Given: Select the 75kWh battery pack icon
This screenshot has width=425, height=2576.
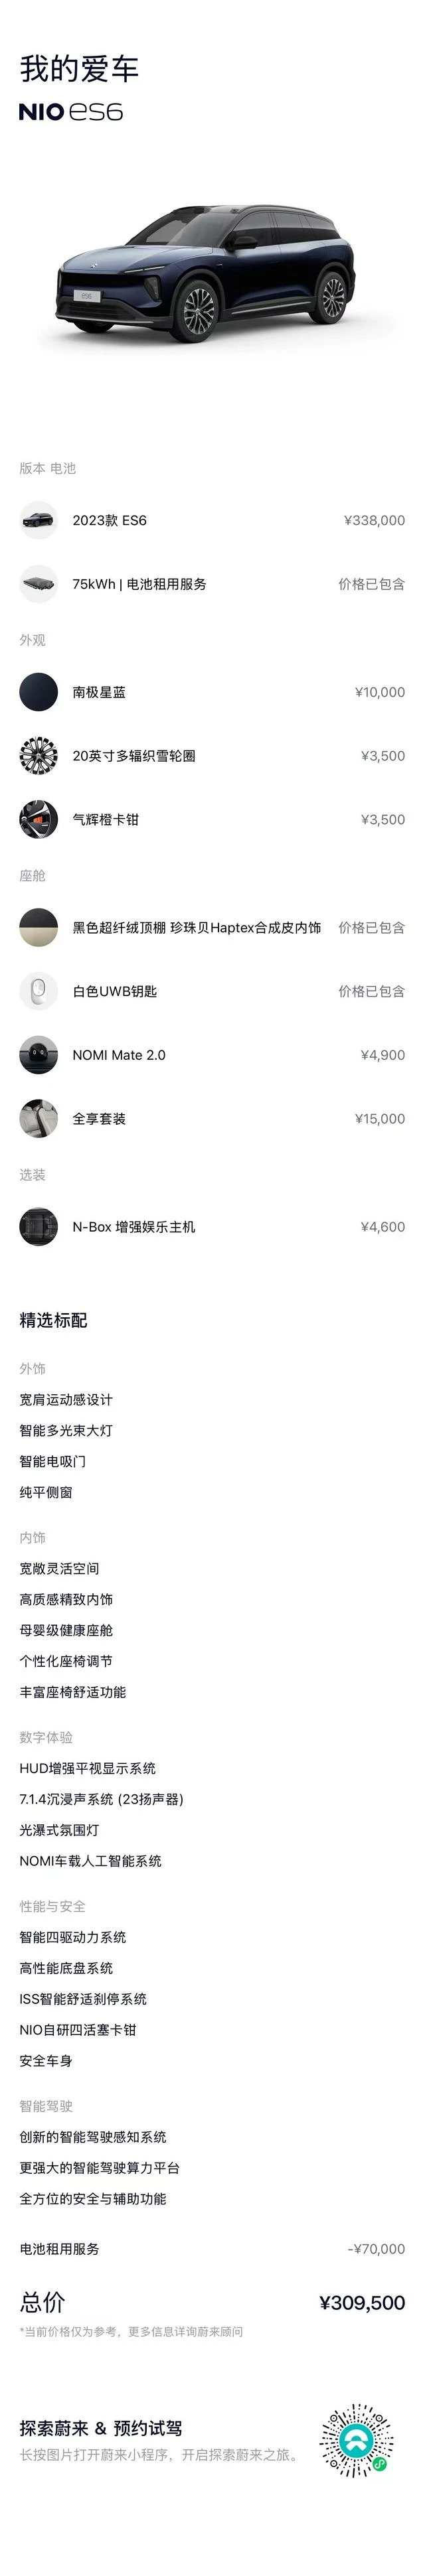Looking at the screenshot, I should click(38, 584).
